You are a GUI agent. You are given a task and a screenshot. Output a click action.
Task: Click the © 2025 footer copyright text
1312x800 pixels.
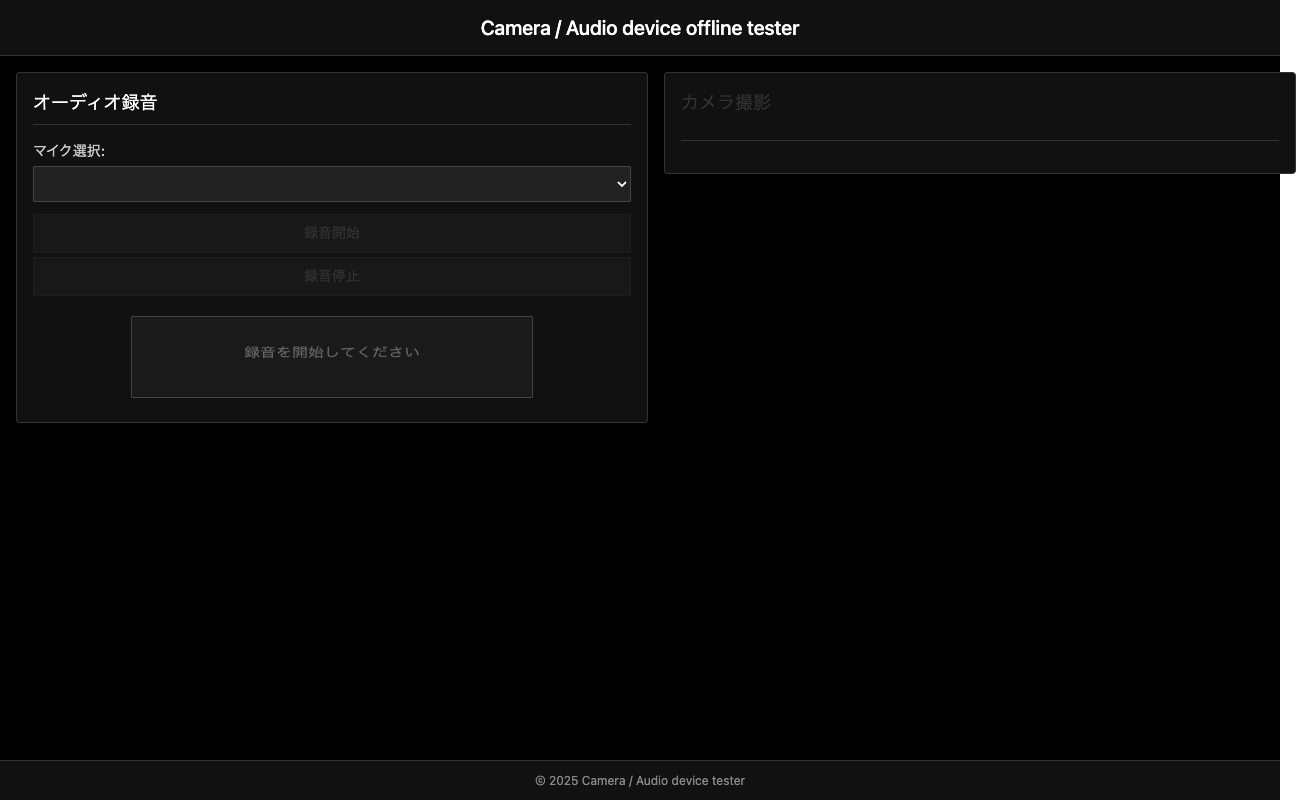click(x=640, y=781)
